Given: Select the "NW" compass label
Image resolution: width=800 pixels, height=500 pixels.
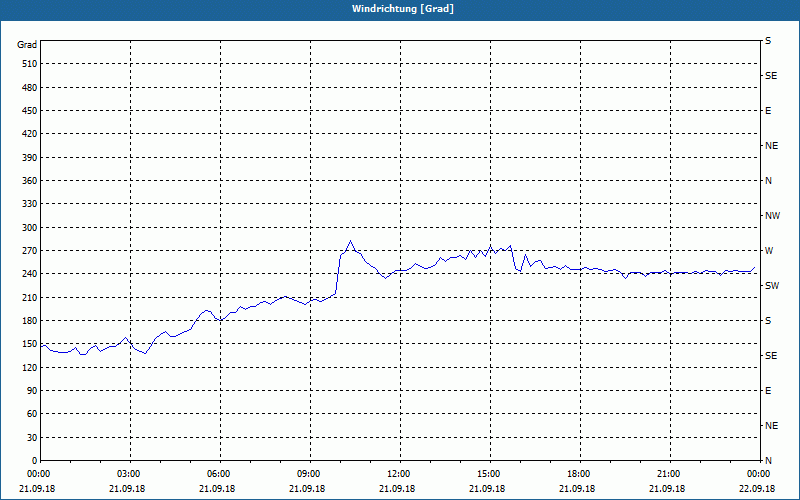Looking at the screenshot, I should click(x=772, y=216).
